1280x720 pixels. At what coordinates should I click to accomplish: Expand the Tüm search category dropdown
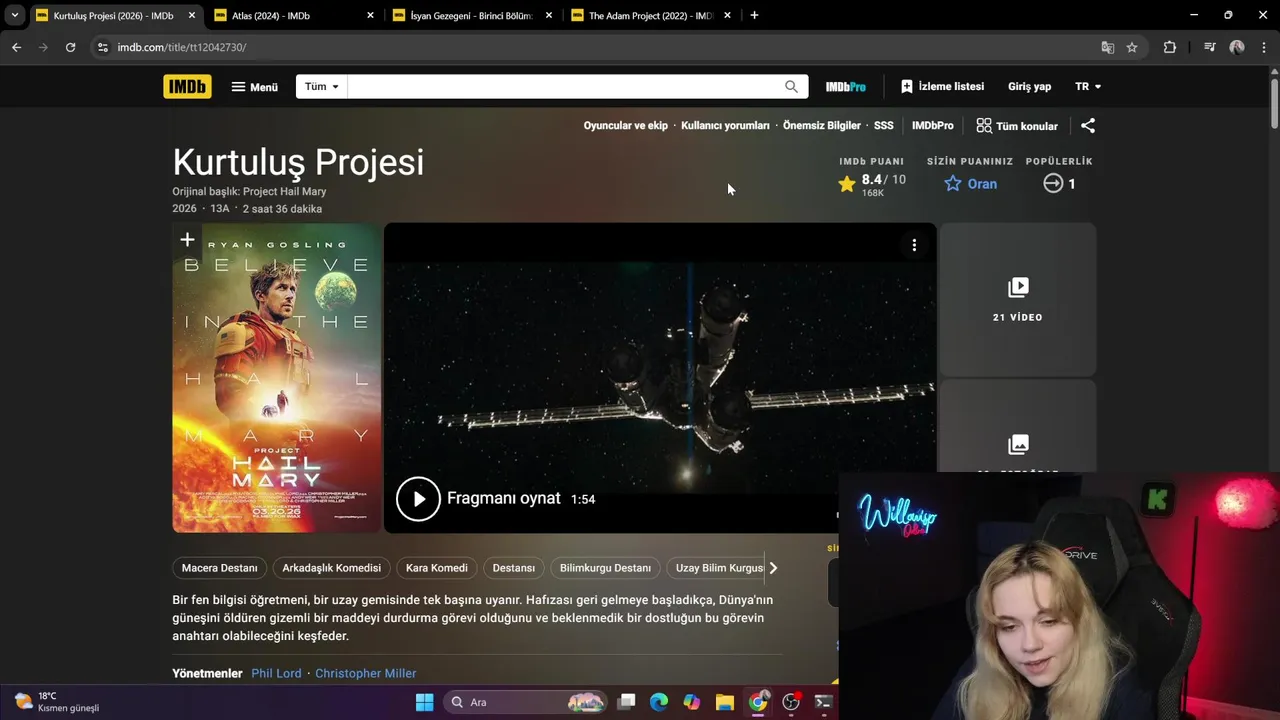click(322, 87)
